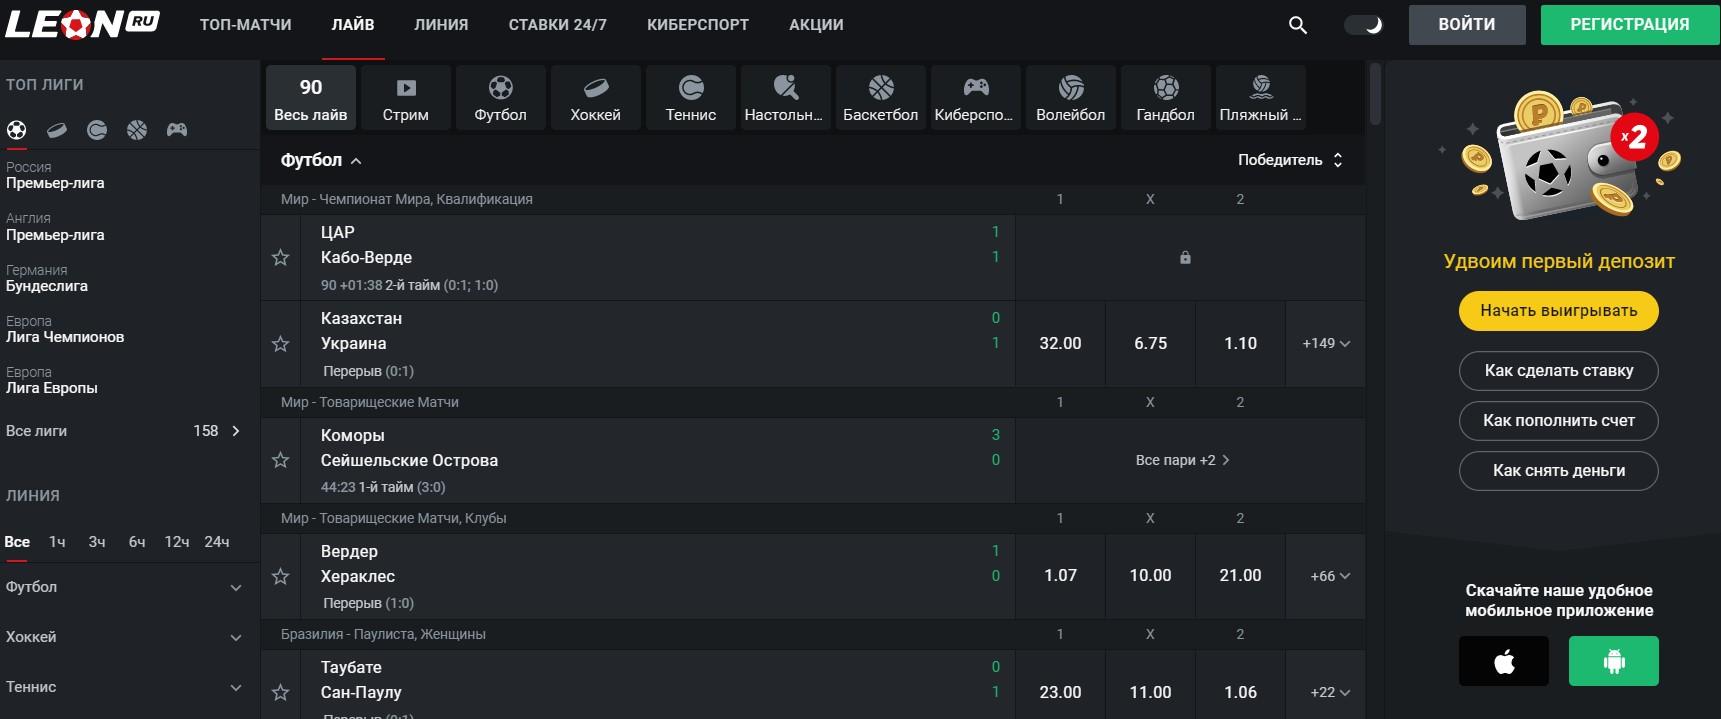The width and height of the screenshot is (1721, 719).
Task: Collapse the Футбол live section
Action: click(321, 160)
